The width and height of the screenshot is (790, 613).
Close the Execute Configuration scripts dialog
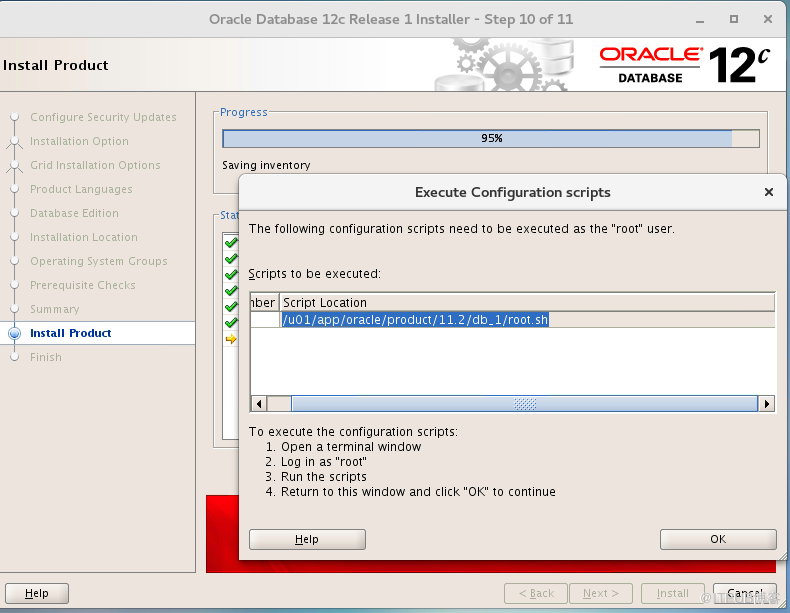pos(768,192)
